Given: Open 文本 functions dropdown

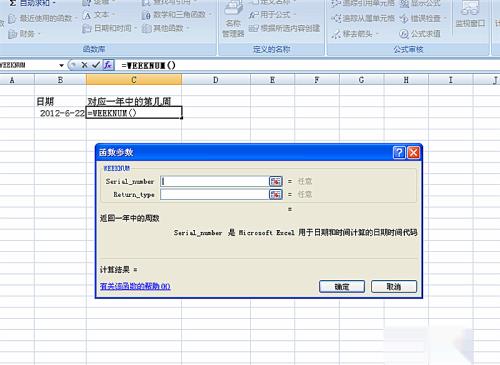Looking at the screenshot, I should tap(99, 15).
